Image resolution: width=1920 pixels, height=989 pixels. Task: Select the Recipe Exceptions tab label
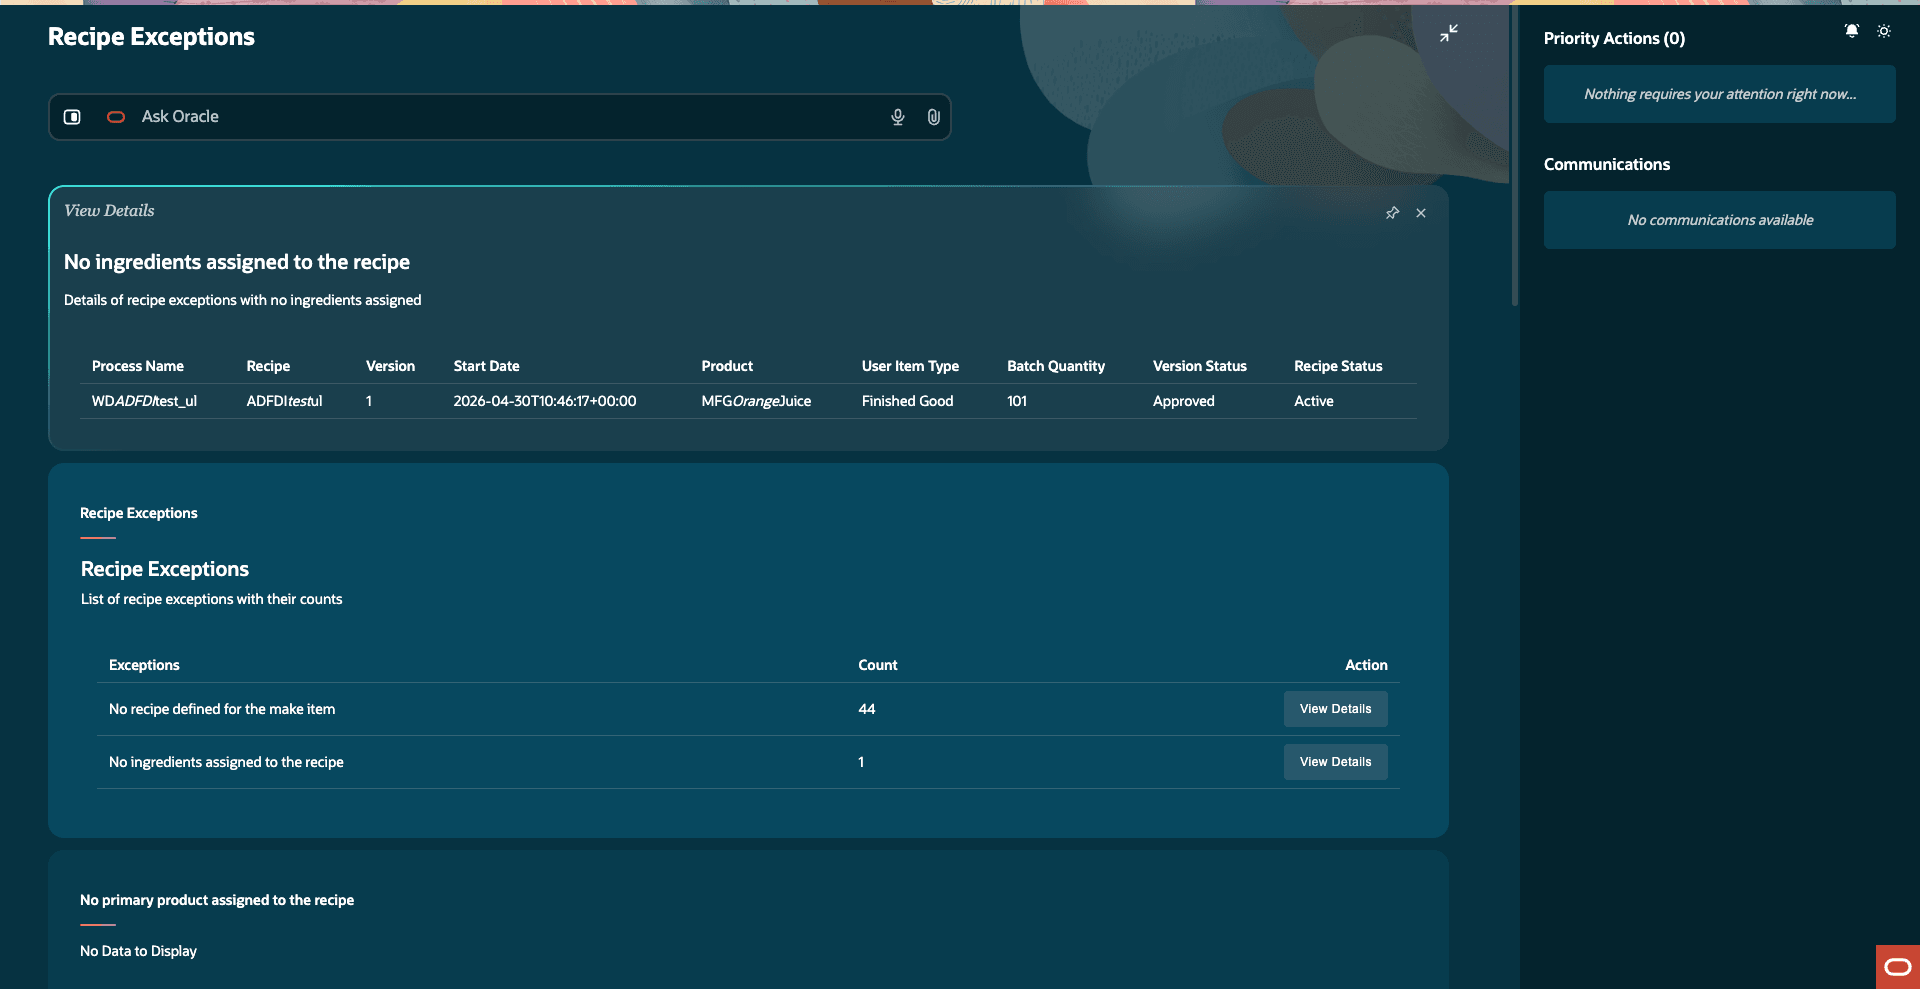point(139,513)
